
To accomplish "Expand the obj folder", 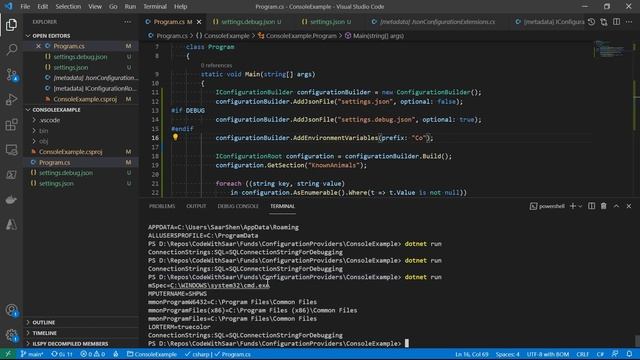I will click(44, 141).
